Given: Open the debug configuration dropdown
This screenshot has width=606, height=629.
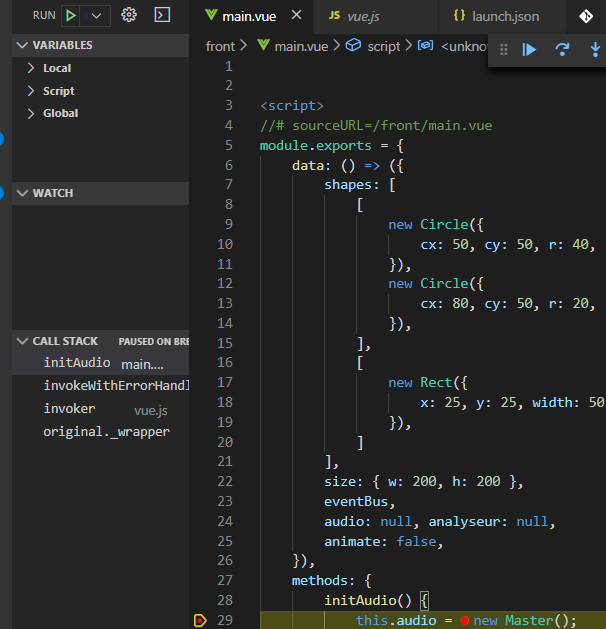Looking at the screenshot, I should click(96, 15).
